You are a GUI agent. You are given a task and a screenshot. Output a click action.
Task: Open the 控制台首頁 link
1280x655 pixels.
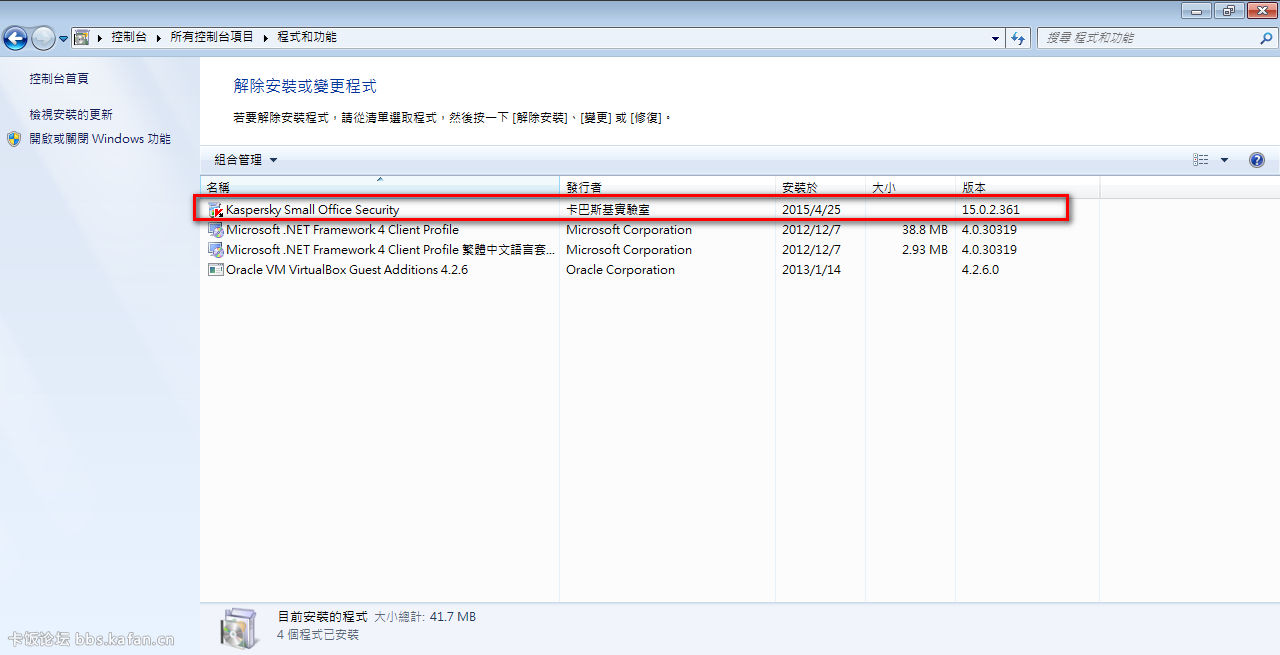[59, 78]
